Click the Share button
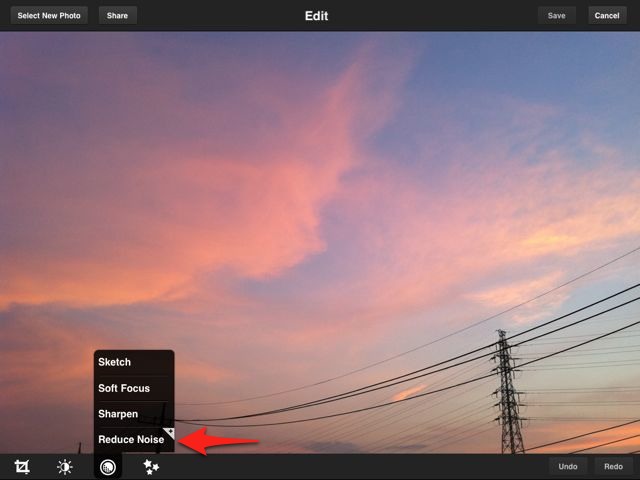Image resolution: width=640 pixels, height=480 pixels. pyautogui.click(x=118, y=16)
